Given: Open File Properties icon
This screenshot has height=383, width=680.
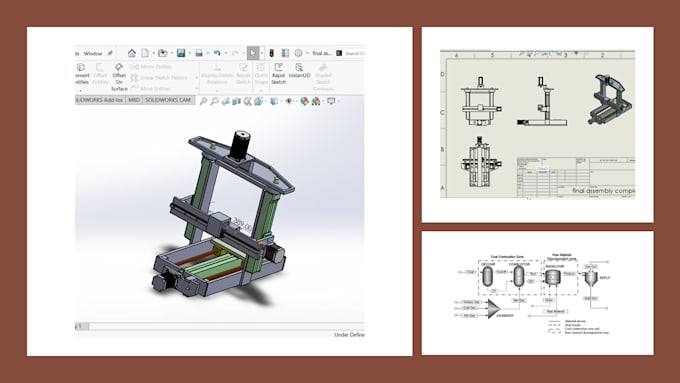Looking at the screenshot, I should click(x=285, y=53).
